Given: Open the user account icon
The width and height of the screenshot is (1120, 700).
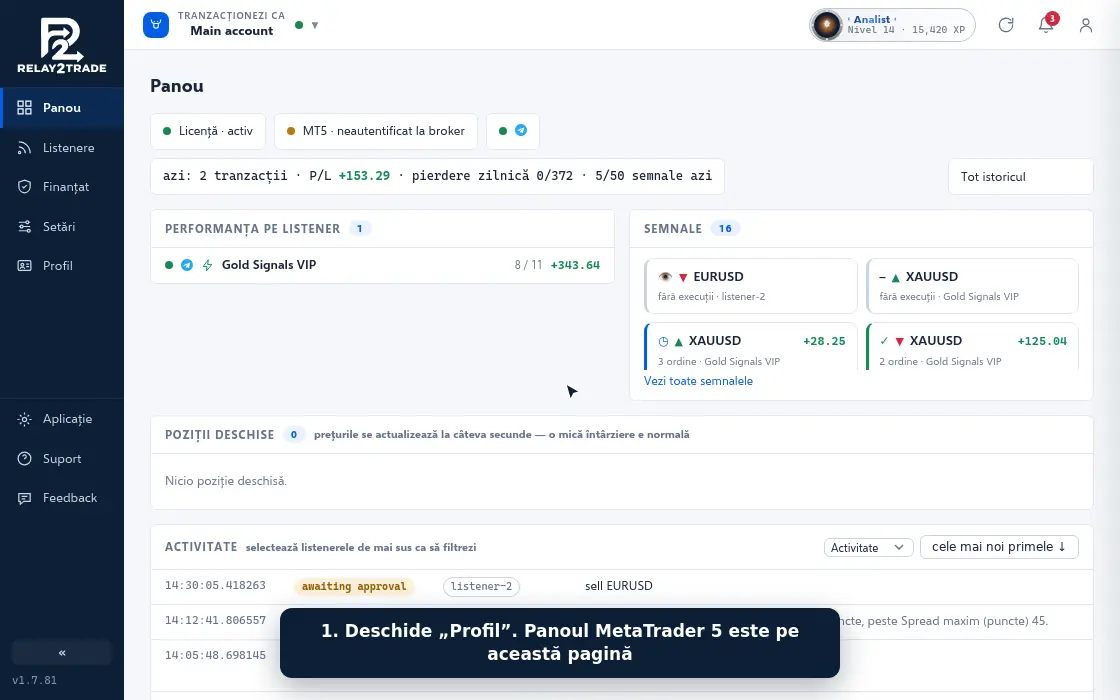Looking at the screenshot, I should (x=1086, y=25).
